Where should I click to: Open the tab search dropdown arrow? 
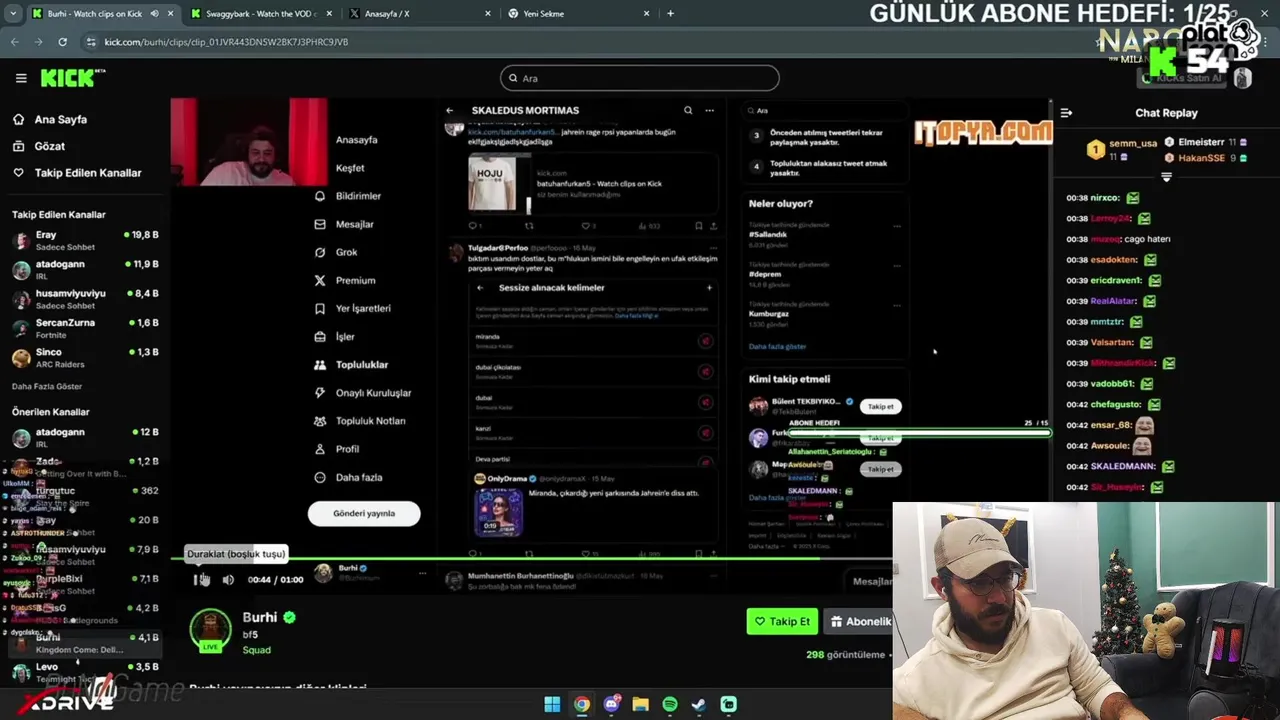pos(12,14)
